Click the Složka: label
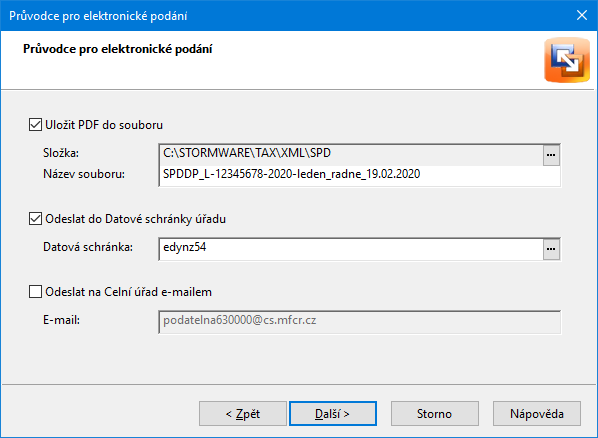 (61, 153)
